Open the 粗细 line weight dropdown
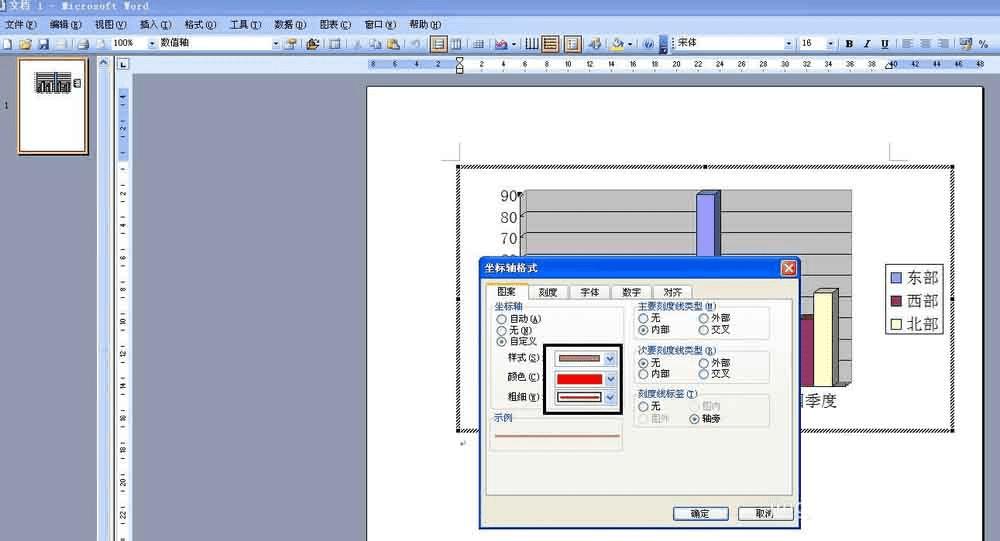 click(x=610, y=397)
